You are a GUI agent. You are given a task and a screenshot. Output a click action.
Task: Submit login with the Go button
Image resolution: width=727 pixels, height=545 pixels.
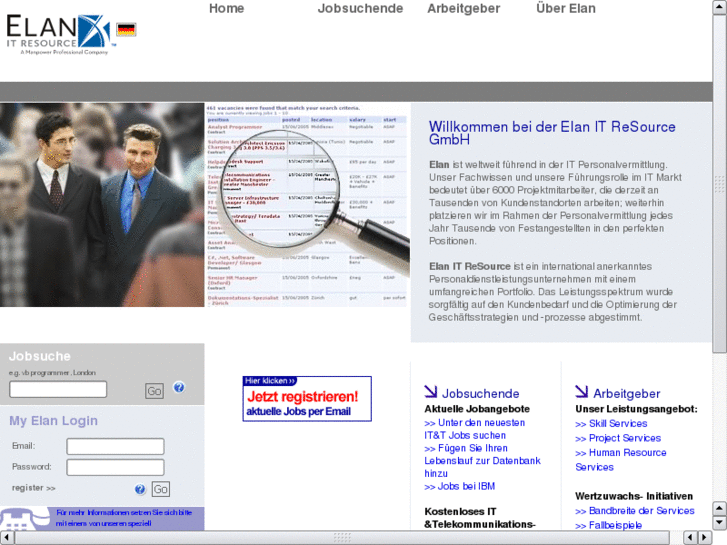click(161, 489)
